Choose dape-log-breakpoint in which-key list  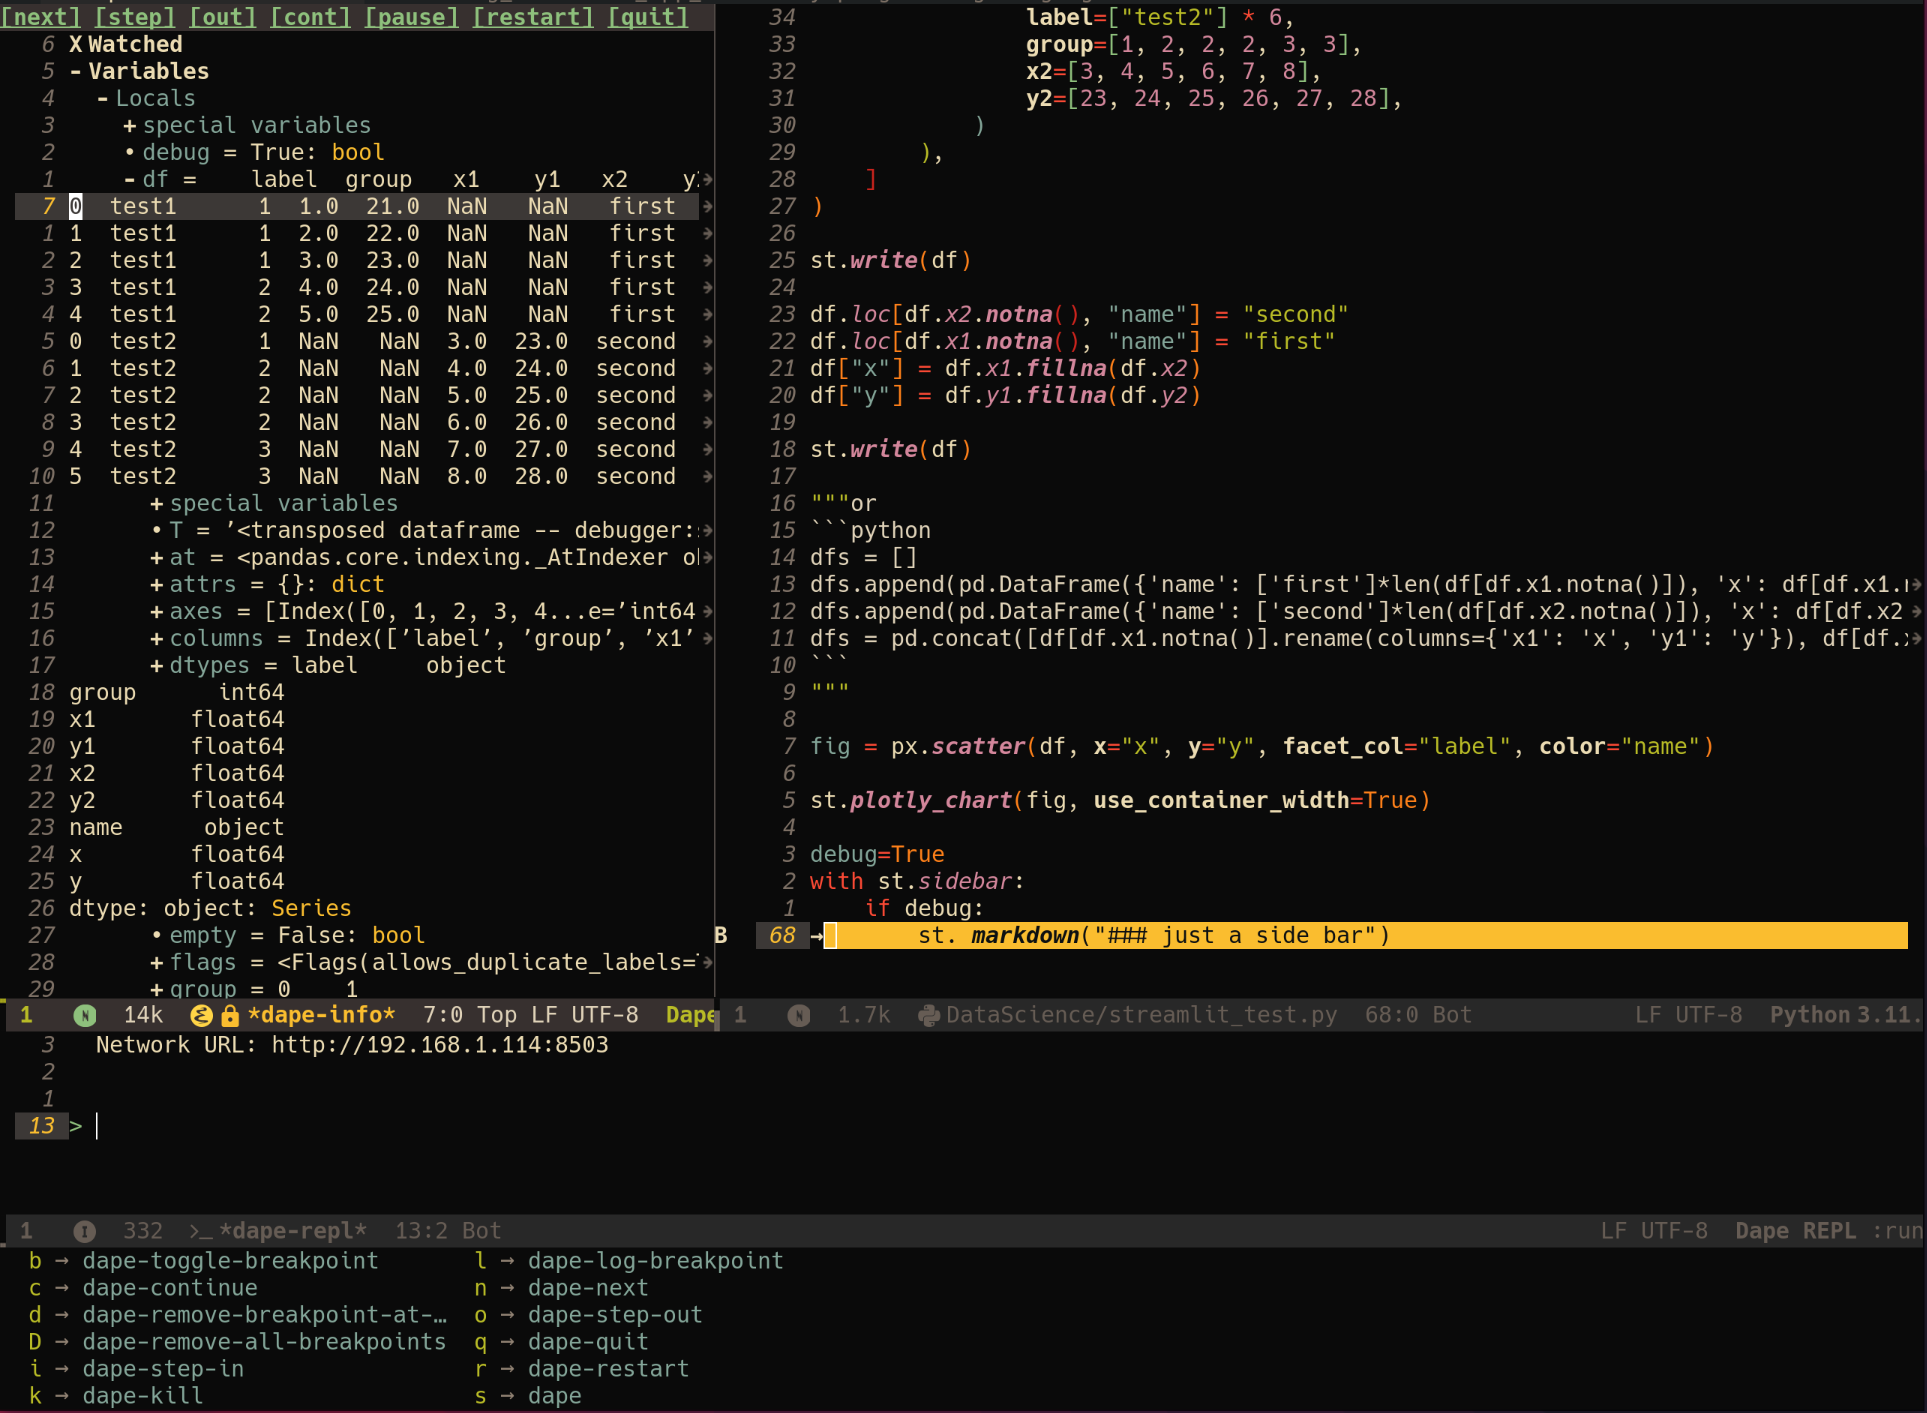655,1261
